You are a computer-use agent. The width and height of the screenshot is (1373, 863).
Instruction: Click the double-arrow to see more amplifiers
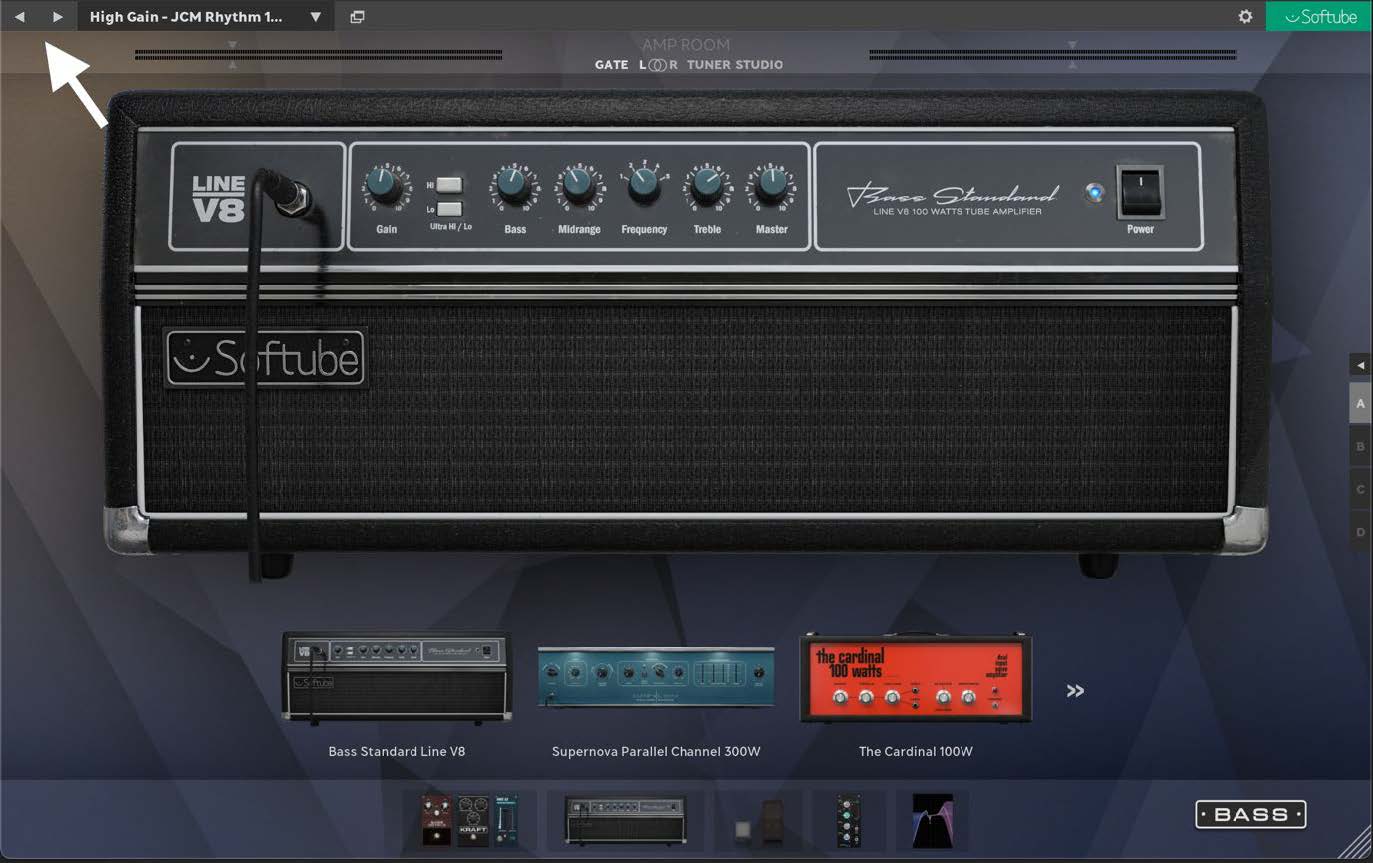click(1074, 690)
